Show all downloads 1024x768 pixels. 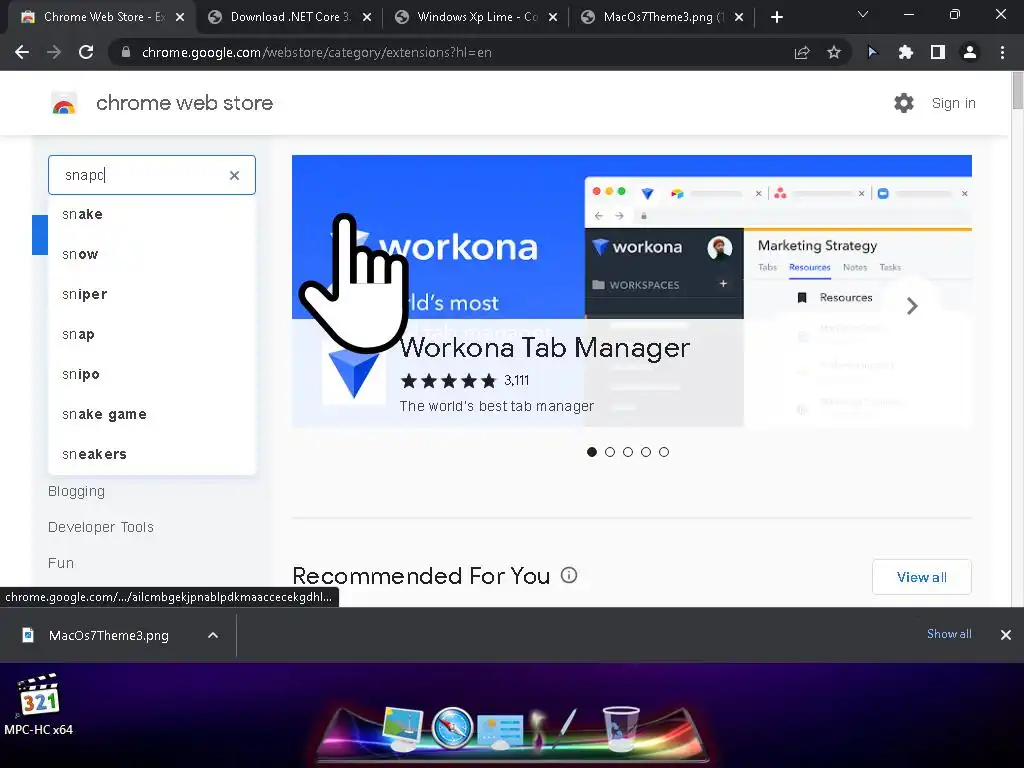point(949,634)
